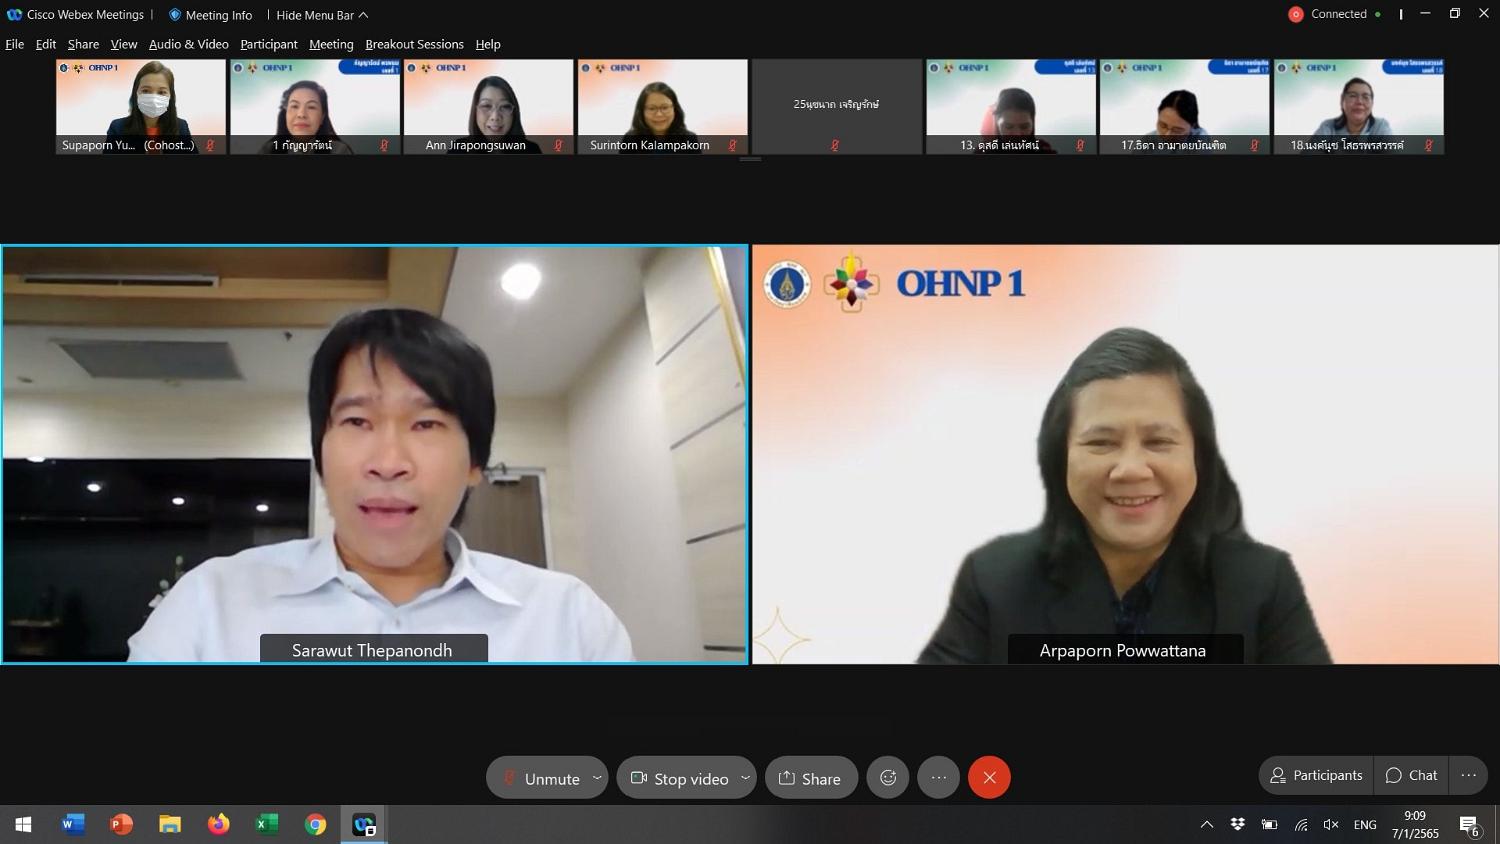The width and height of the screenshot is (1500, 844).
Task: Show hidden tray icons chevron
Action: 1207,825
